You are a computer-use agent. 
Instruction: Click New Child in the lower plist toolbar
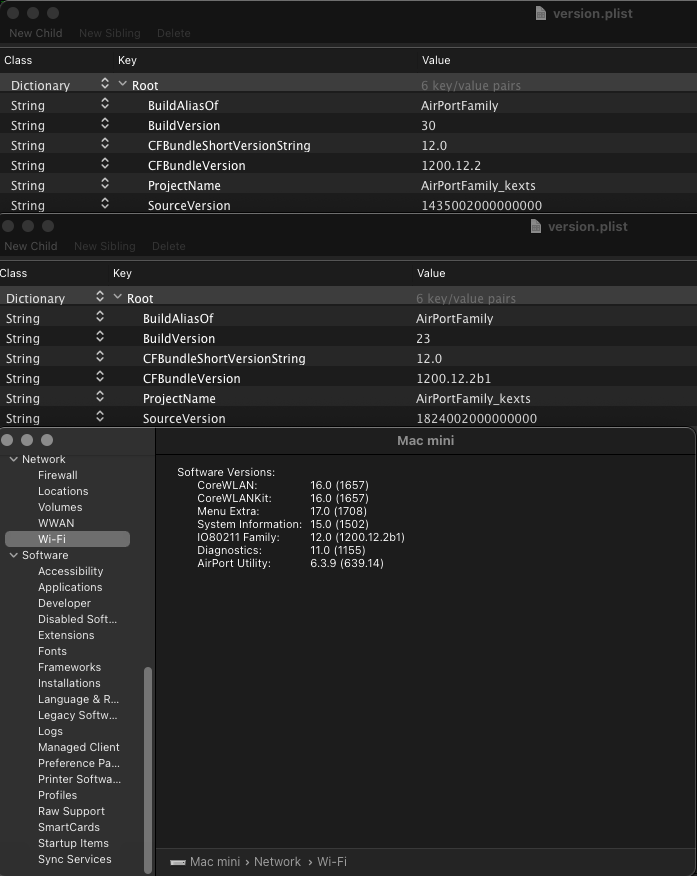[31, 246]
